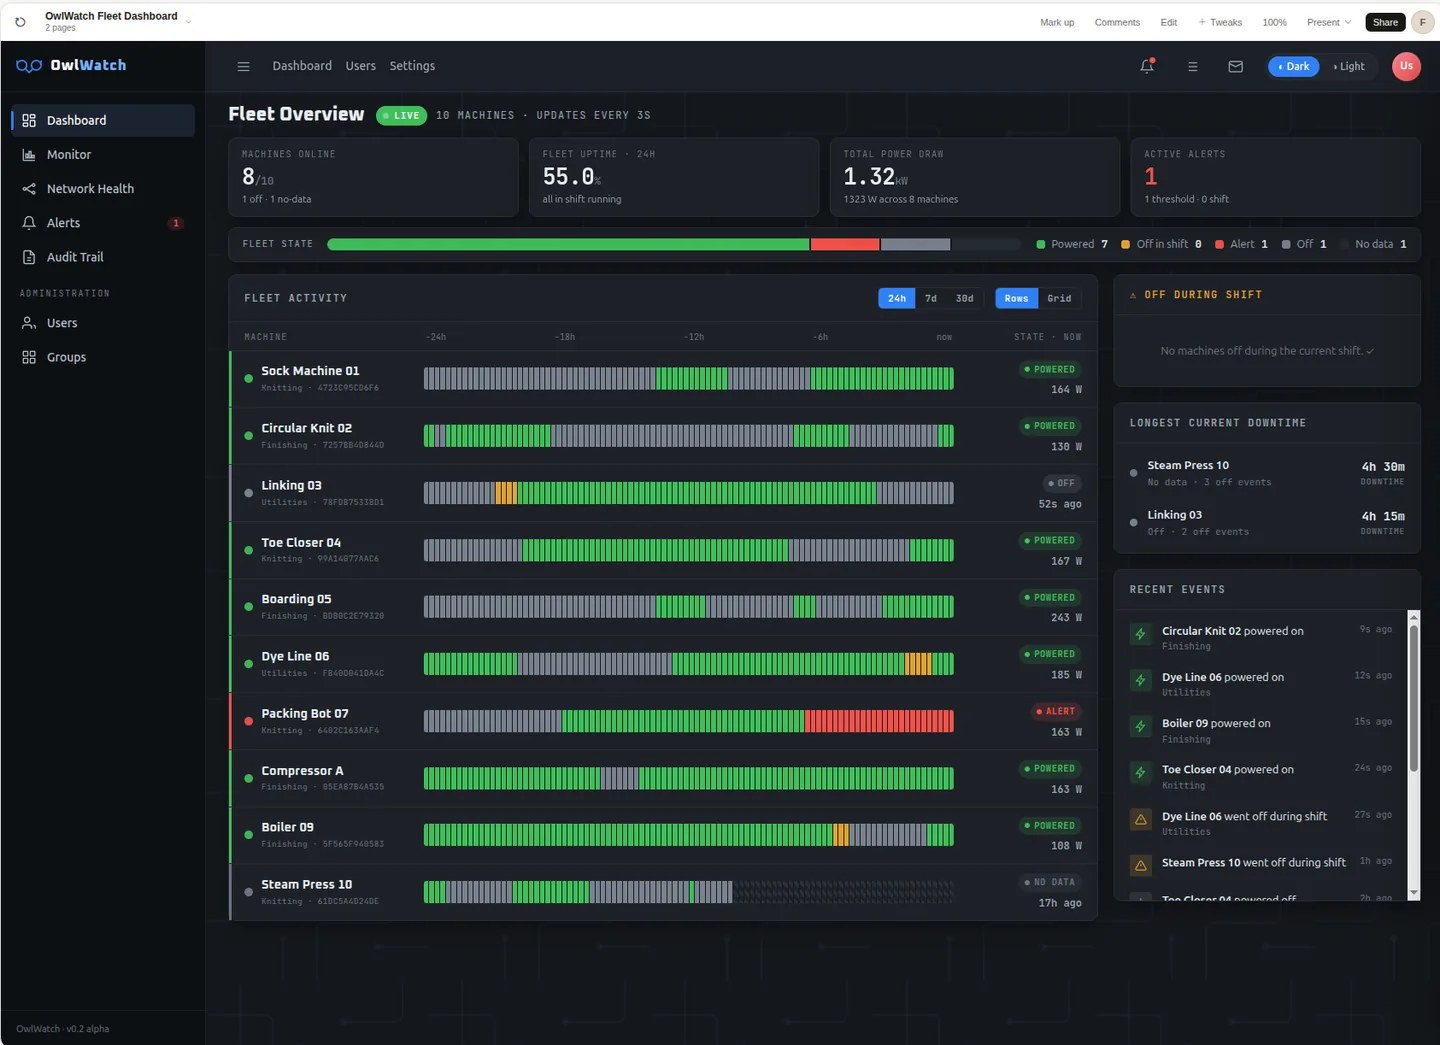Click the refresh icon by OwlWatch title
Image resolution: width=1440 pixels, height=1045 pixels.
[x=20, y=22]
